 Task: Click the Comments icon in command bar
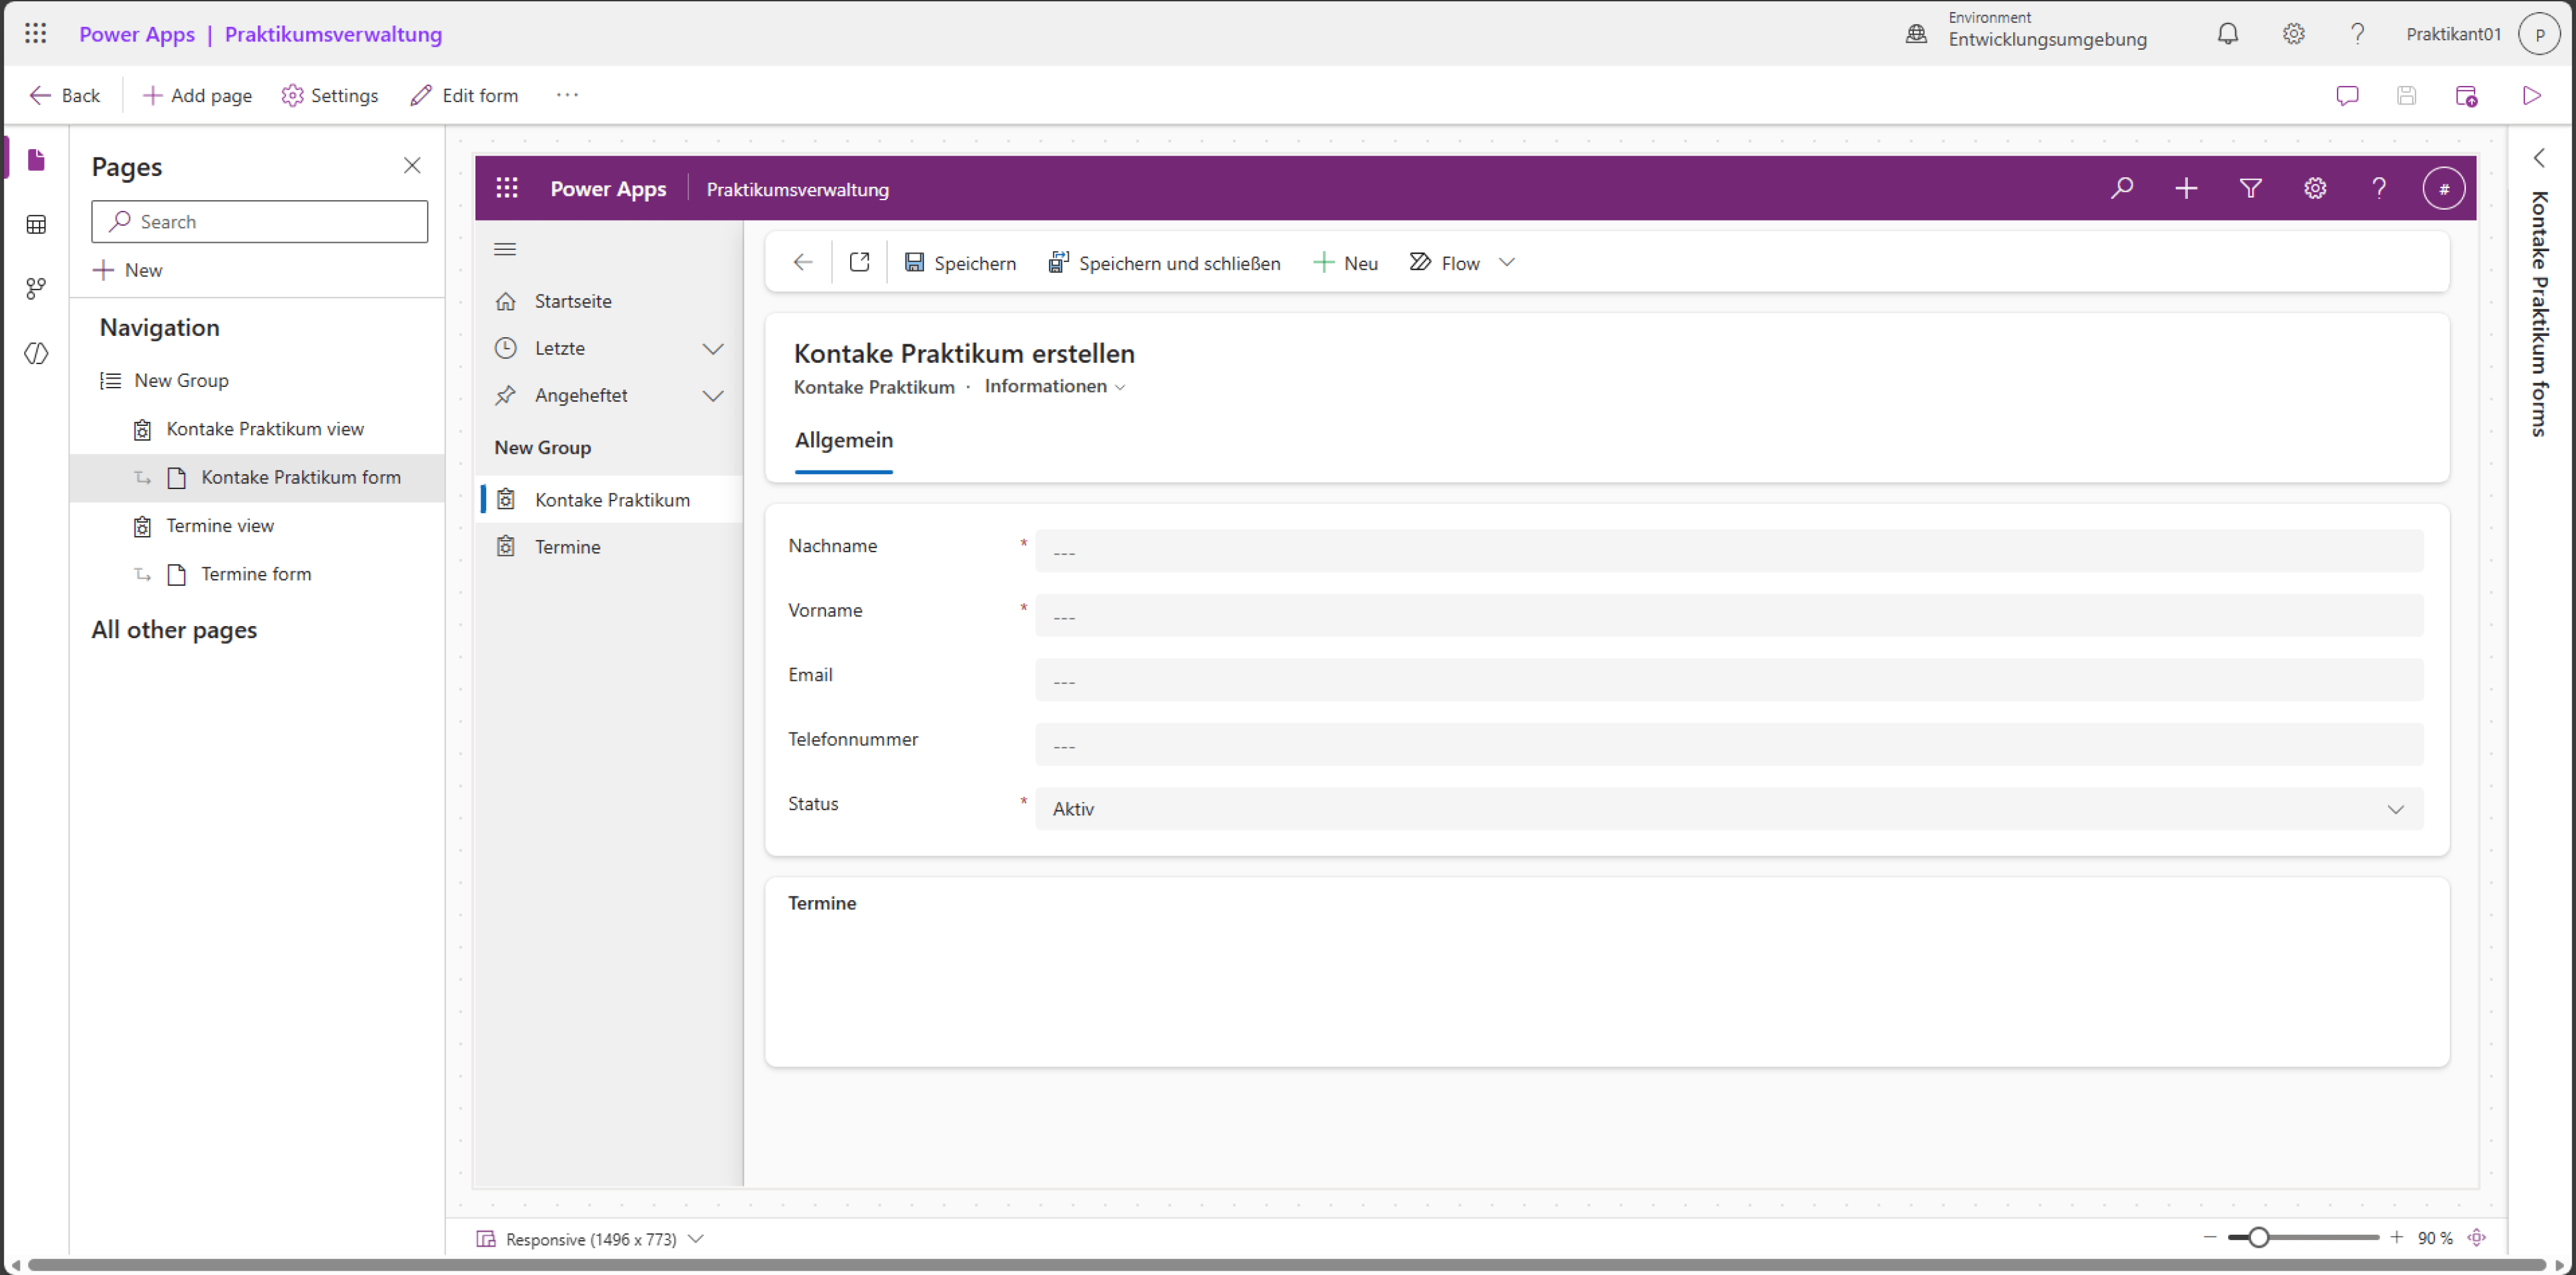pos(2346,96)
